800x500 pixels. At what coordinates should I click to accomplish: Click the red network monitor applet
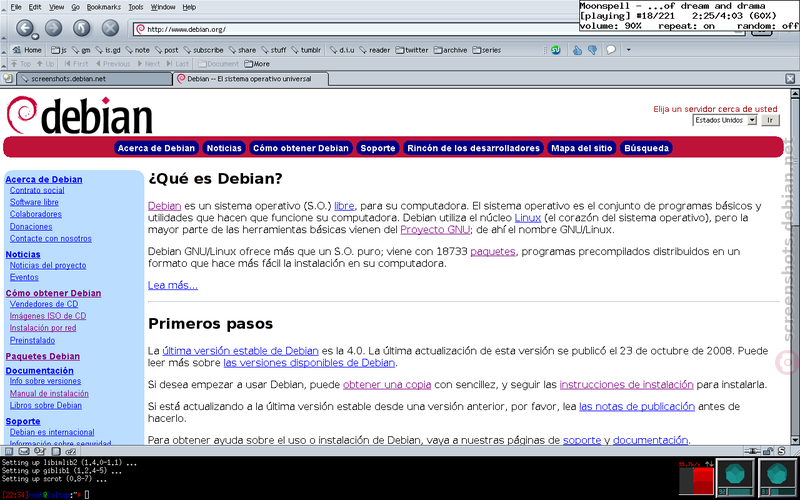(696, 480)
